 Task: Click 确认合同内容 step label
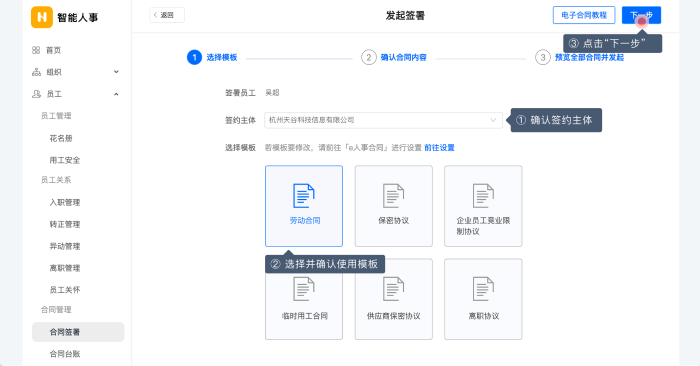pyautogui.click(x=404, y=57)
